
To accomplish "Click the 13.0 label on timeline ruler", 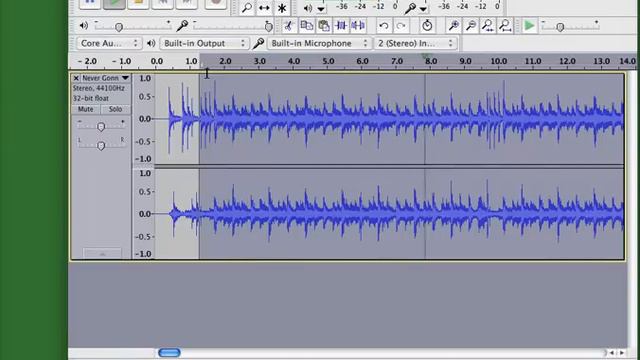I will point(602,61).
